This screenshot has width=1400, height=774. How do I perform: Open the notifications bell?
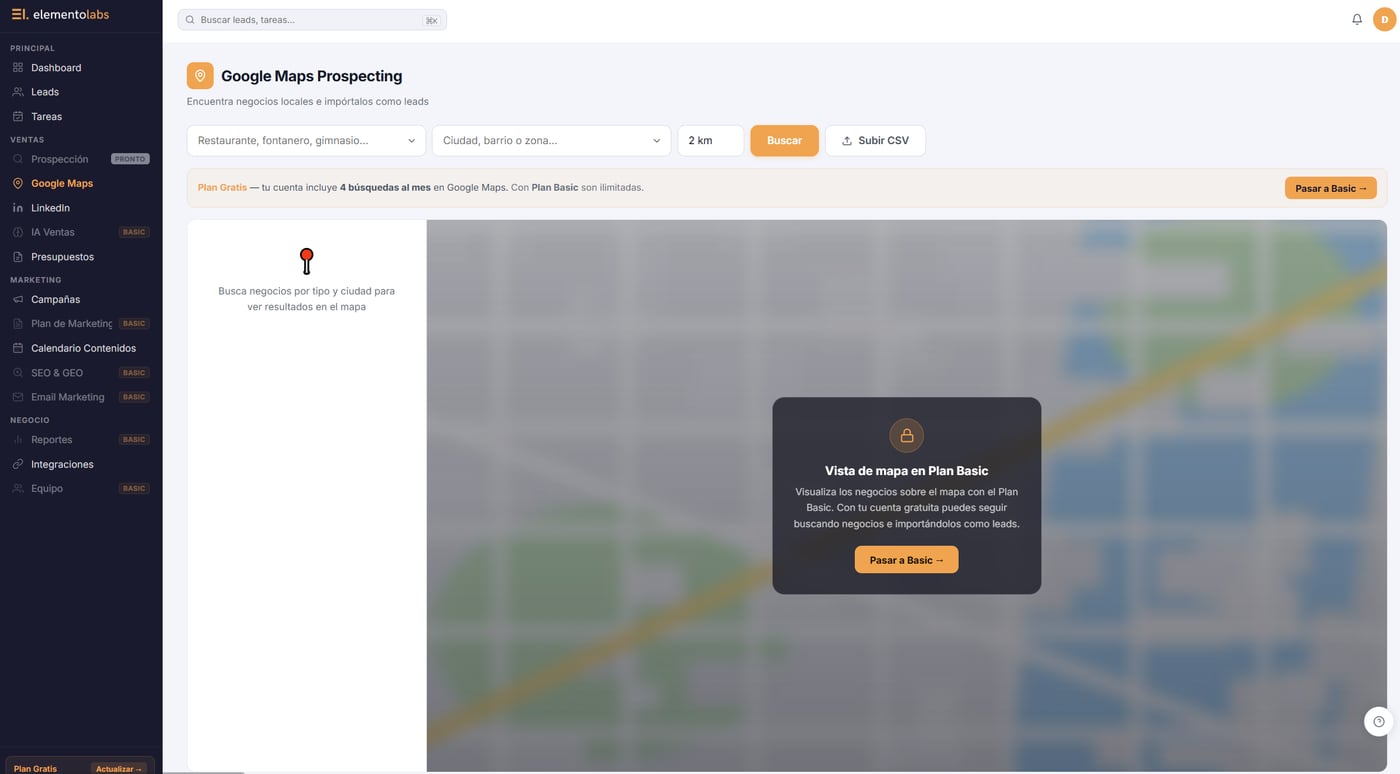pos(1357,19)
